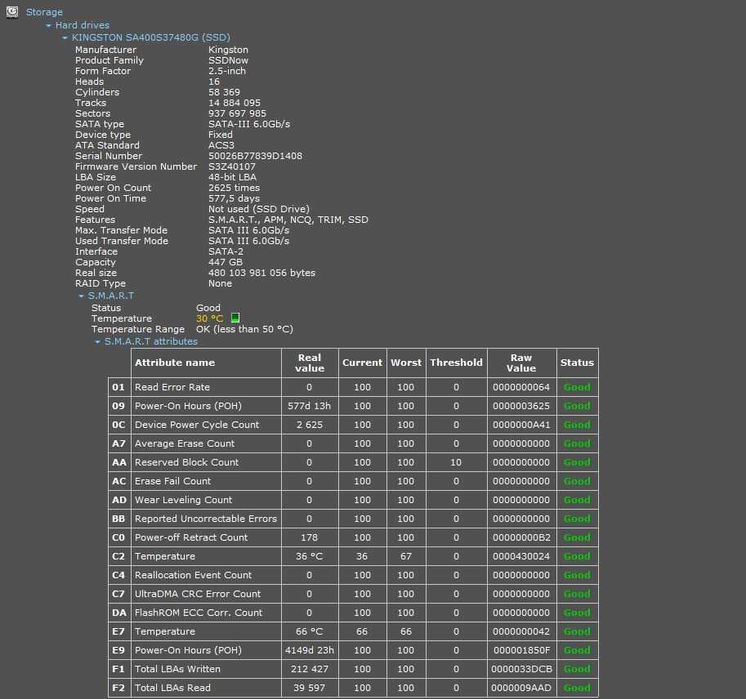This screenshot has height=699, width=746.
Task: Open the Storage heading link
Action: tap(44, 12)
